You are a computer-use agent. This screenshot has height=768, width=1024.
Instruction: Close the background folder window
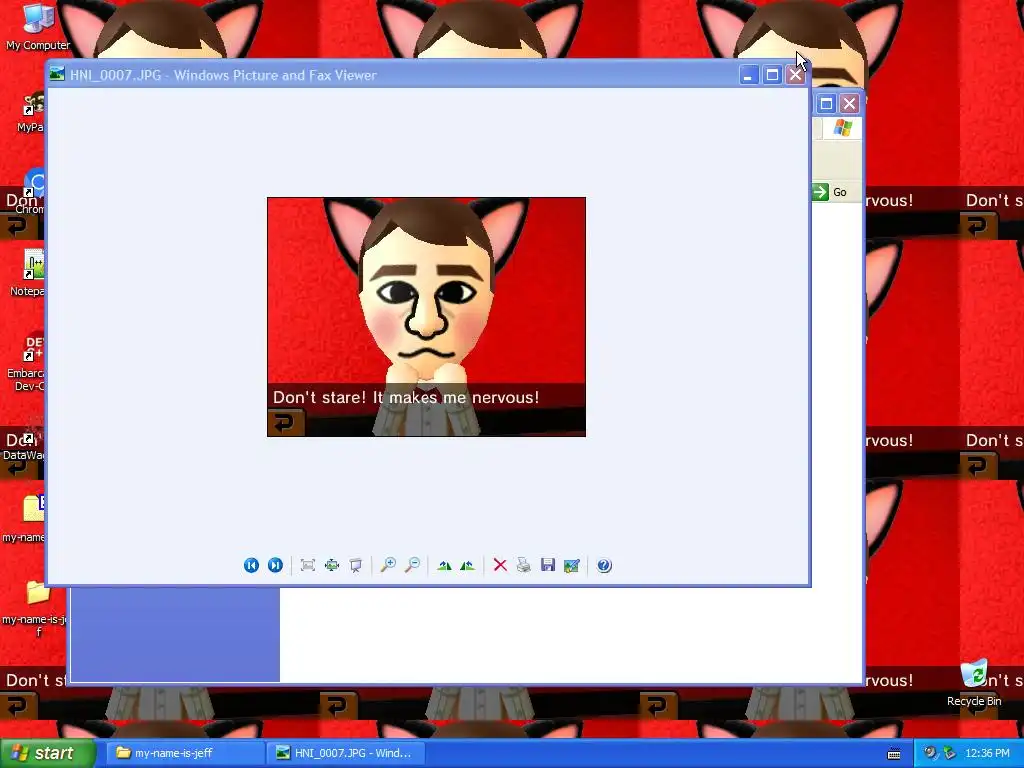[850, 103]
